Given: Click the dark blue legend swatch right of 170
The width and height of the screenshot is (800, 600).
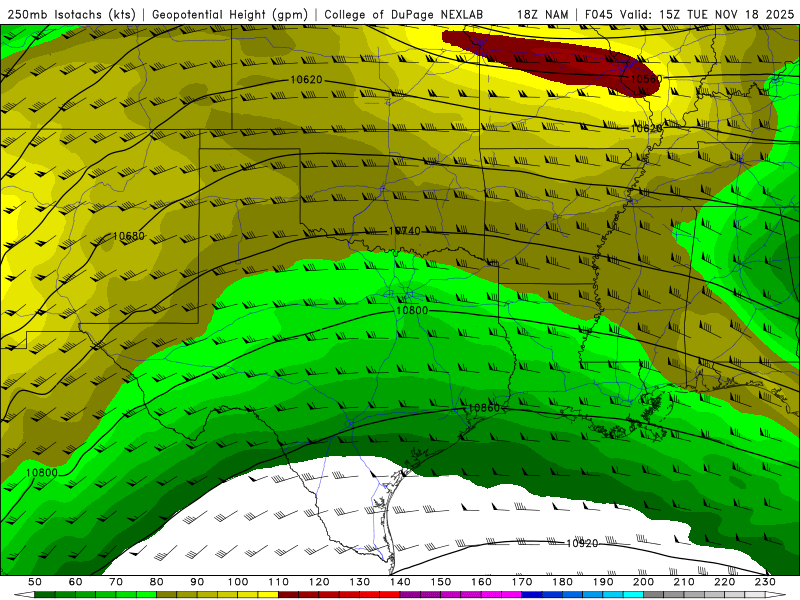Looking at the screenshot, I should 532,595.
